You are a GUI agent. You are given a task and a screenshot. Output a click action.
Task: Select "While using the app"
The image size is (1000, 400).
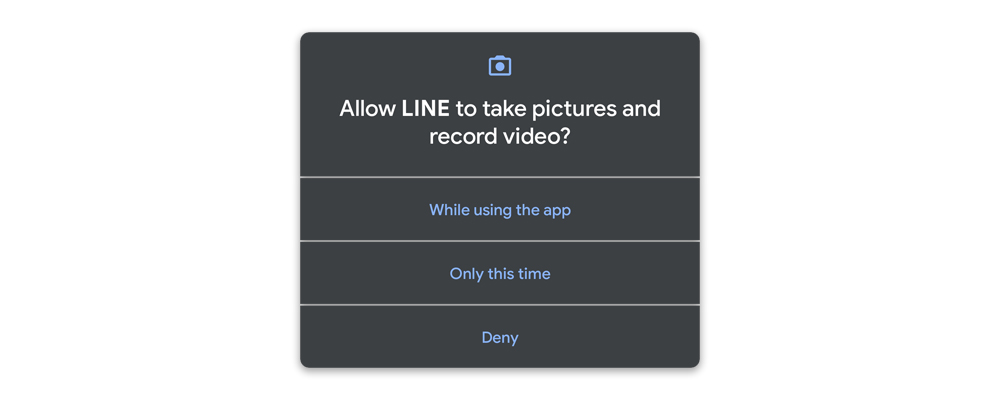click(500, 209)
